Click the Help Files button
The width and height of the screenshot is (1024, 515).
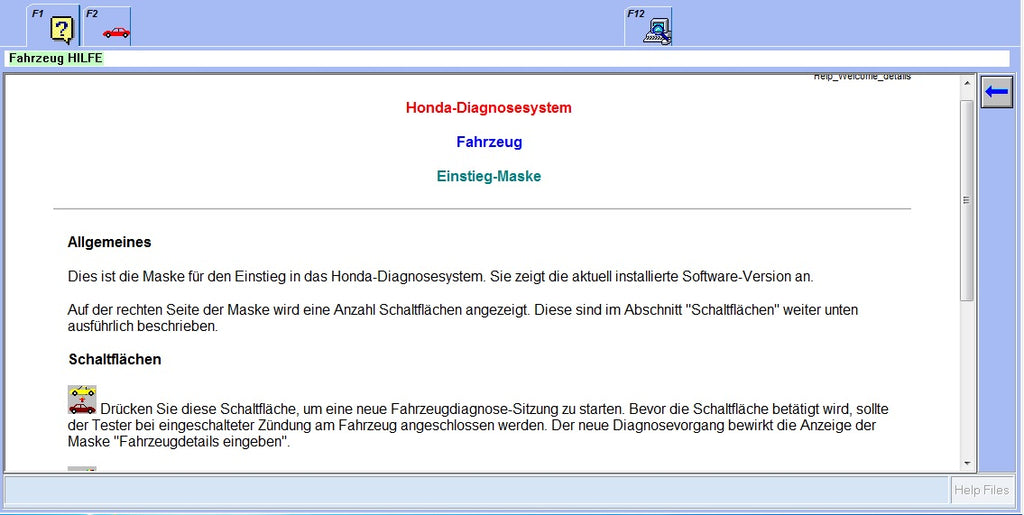pyautogui.click(x=982, y=490)
